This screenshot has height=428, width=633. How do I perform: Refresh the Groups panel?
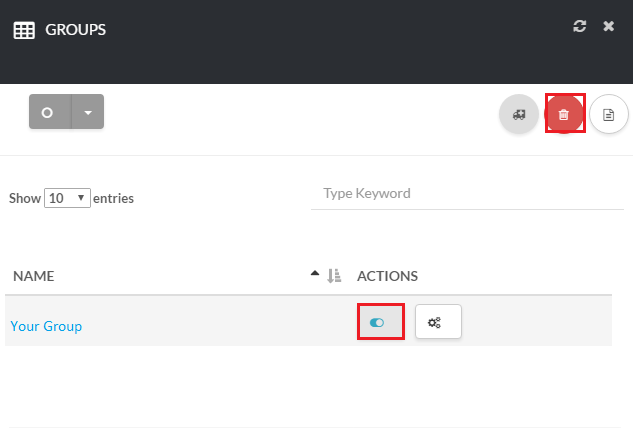pos(579,27)
